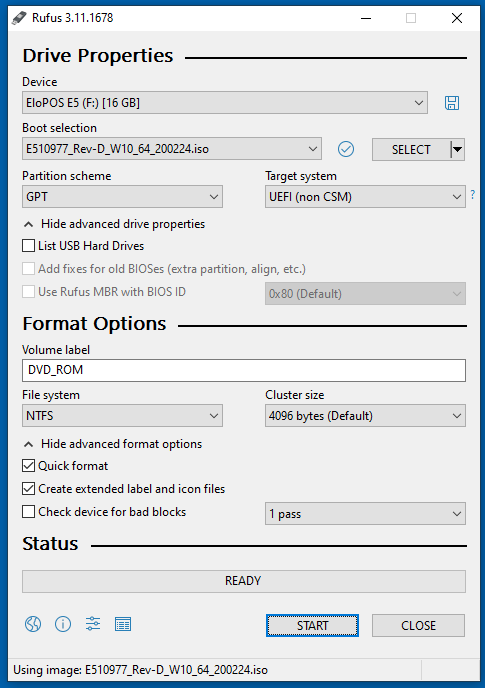Click the blue question mark help icon
Viewport: 485px width, 688px height.
click(x=472, y=194)
